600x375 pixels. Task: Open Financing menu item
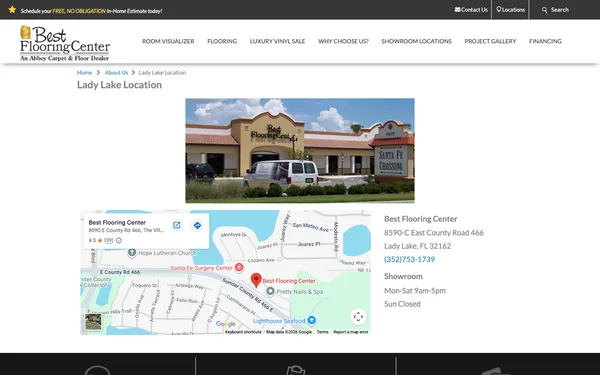(x=545, y=41)
